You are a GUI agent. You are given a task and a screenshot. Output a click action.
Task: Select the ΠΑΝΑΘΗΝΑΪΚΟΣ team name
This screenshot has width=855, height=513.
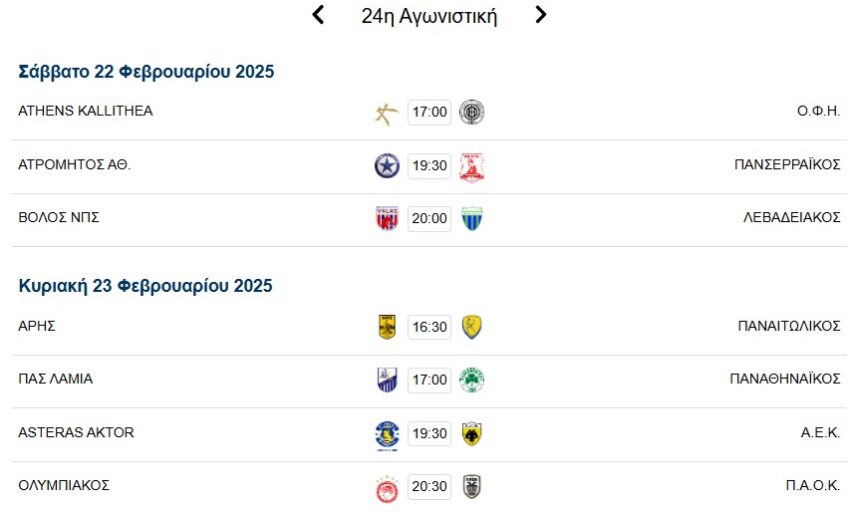[x=785, y=379]
